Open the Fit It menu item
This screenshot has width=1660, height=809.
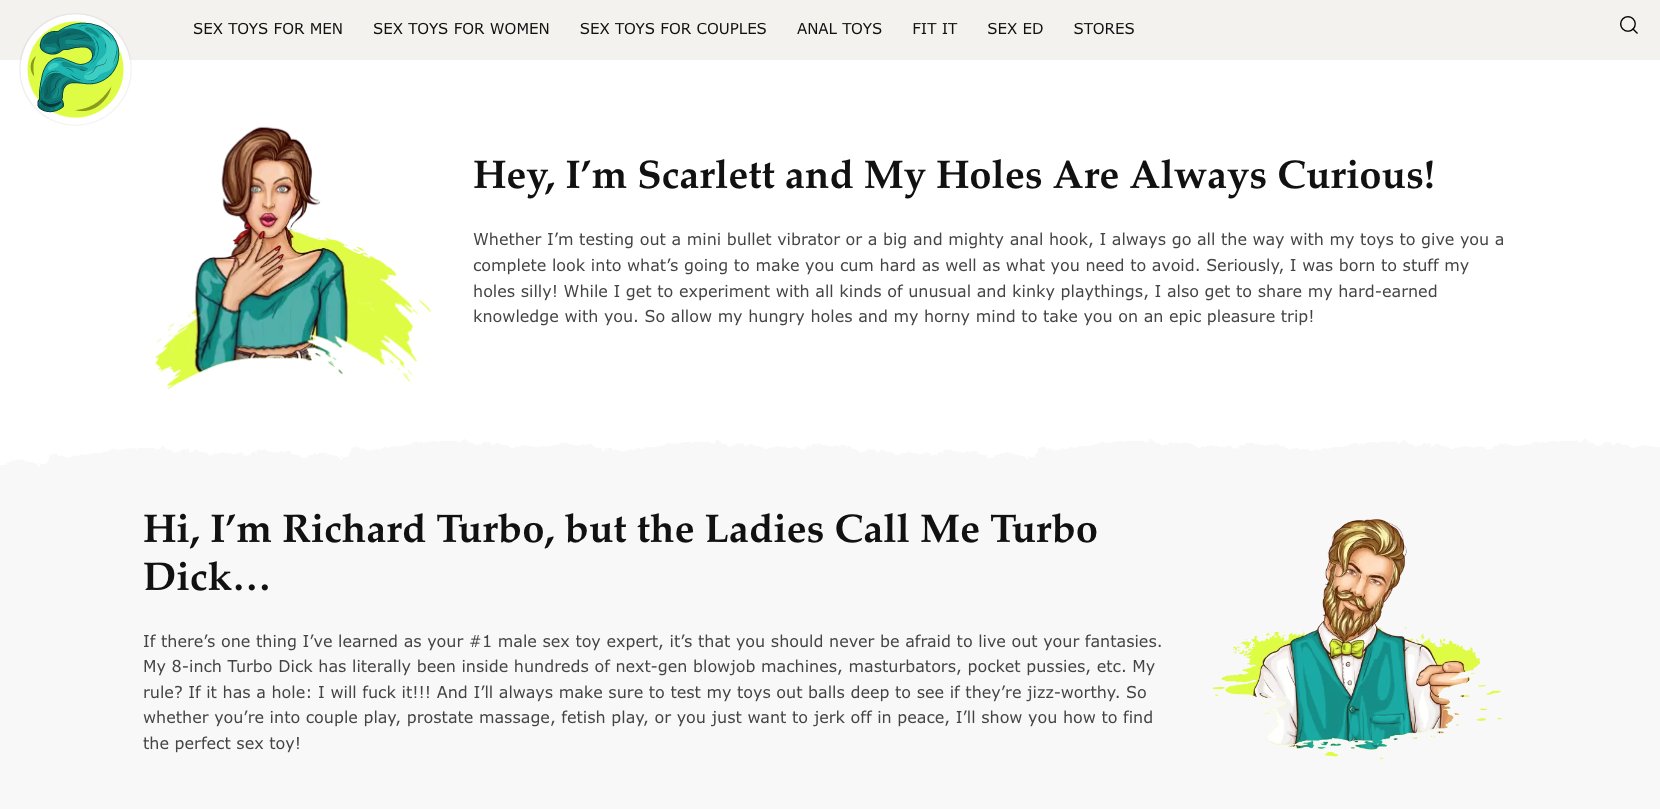(934, 29)
